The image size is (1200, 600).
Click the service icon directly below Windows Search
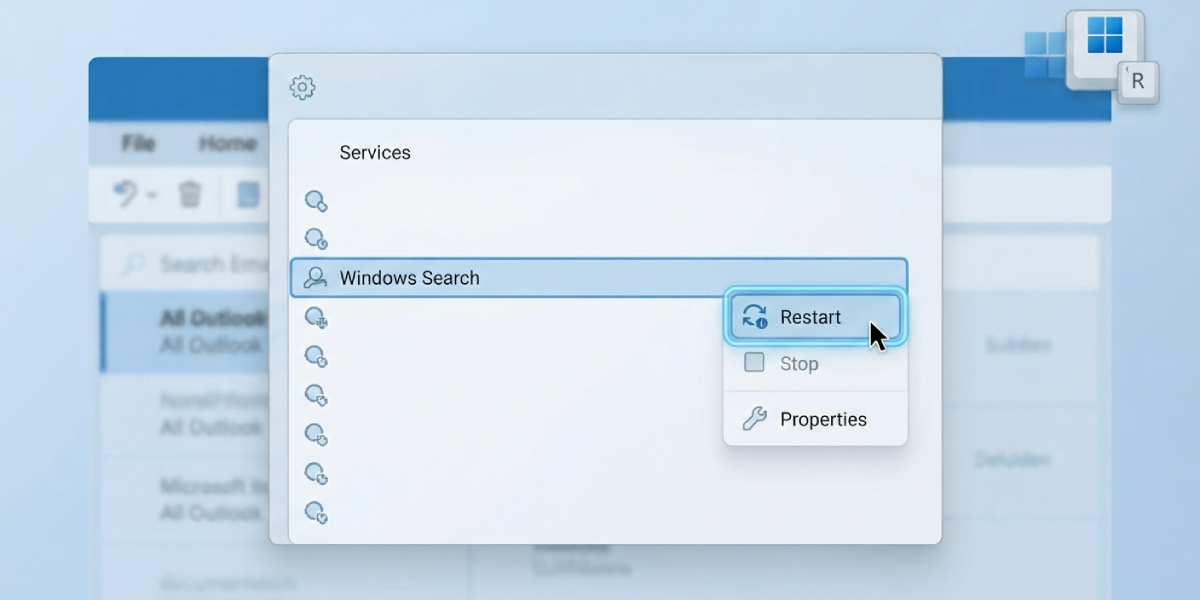point(316,318)
